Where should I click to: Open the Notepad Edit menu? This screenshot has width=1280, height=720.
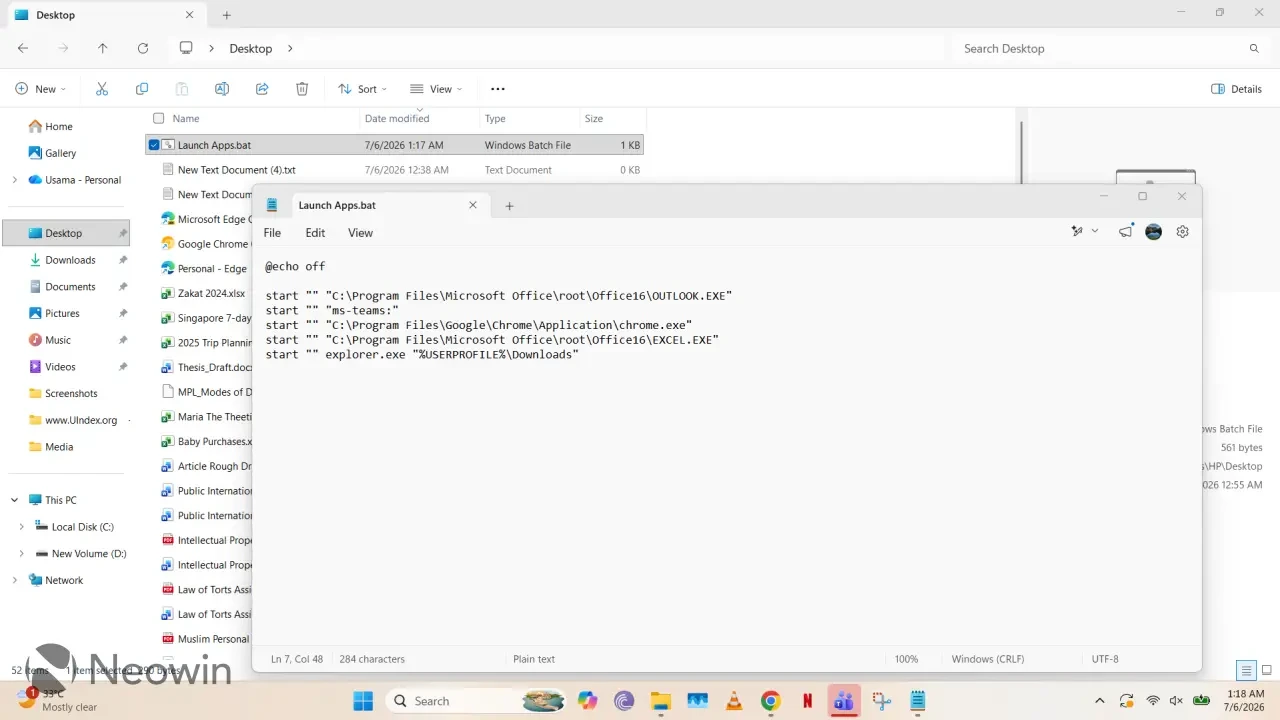[315, 233]
